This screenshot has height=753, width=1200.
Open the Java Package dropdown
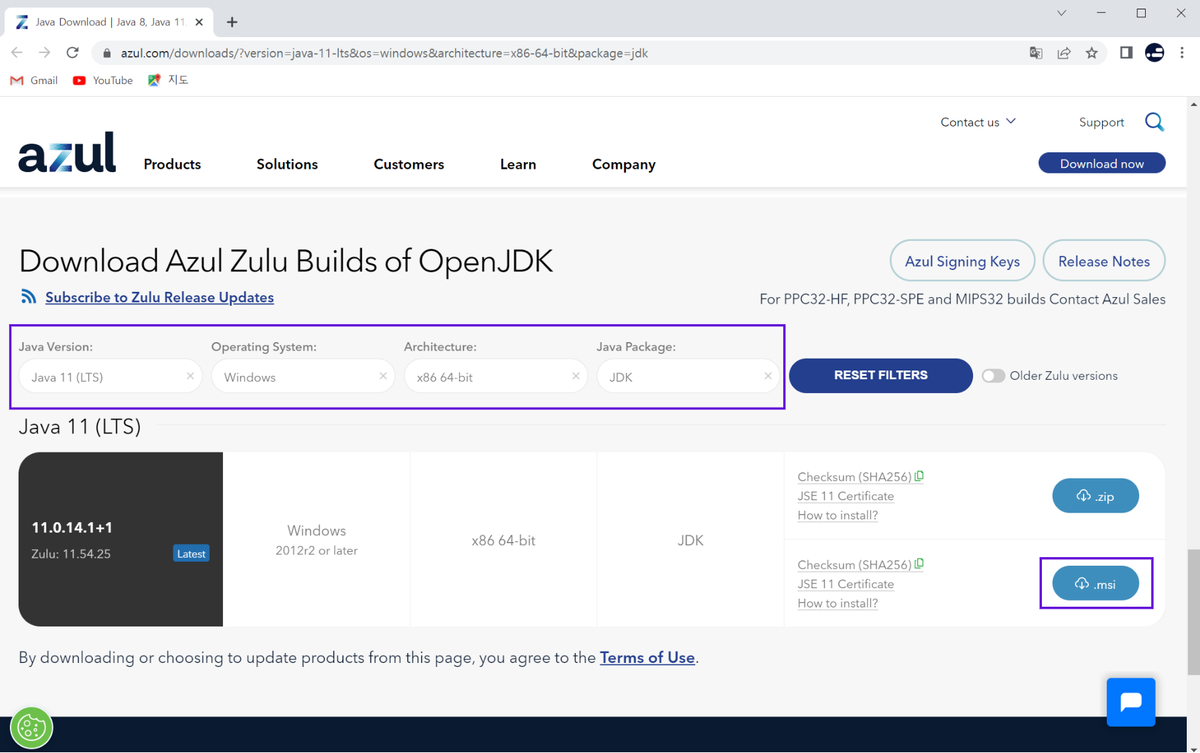[688, 376]
